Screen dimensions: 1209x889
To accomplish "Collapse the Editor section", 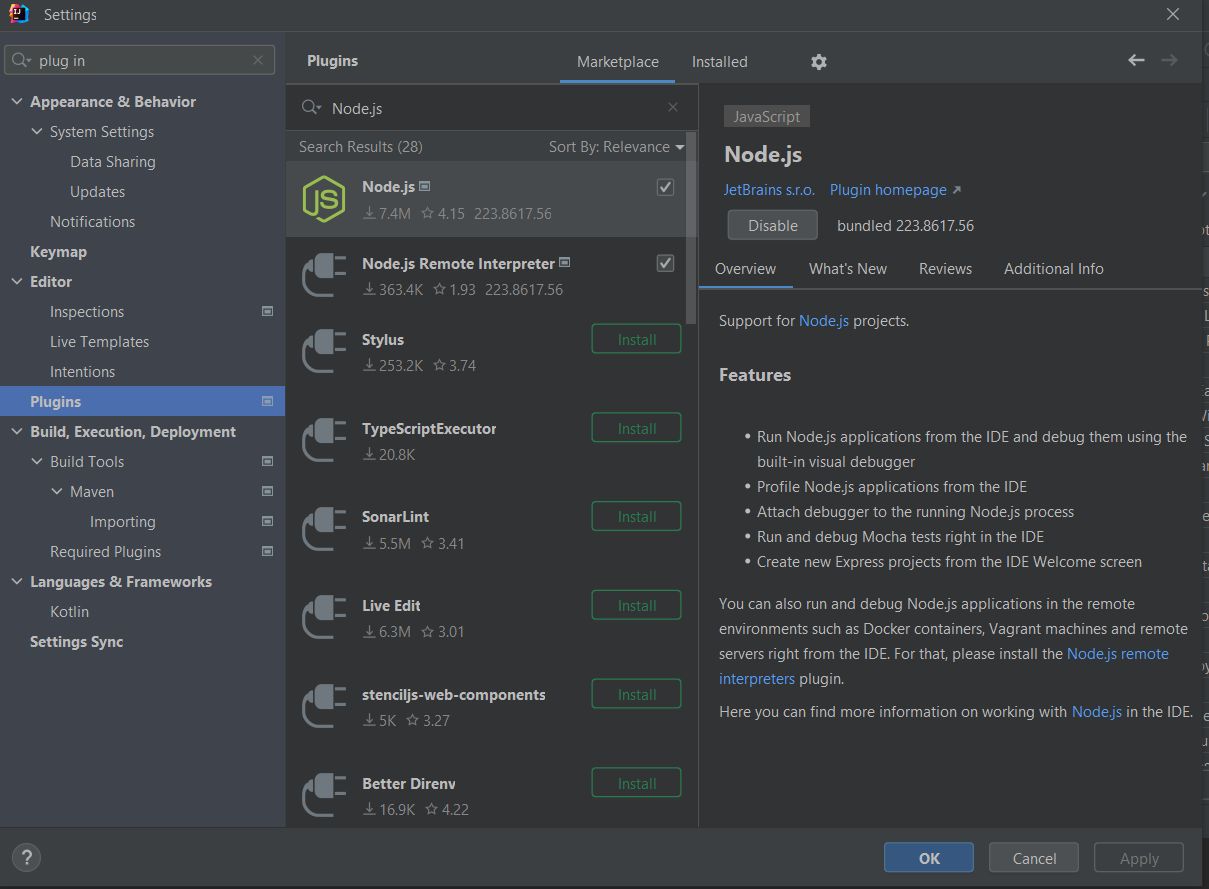I will pos(16,282).
